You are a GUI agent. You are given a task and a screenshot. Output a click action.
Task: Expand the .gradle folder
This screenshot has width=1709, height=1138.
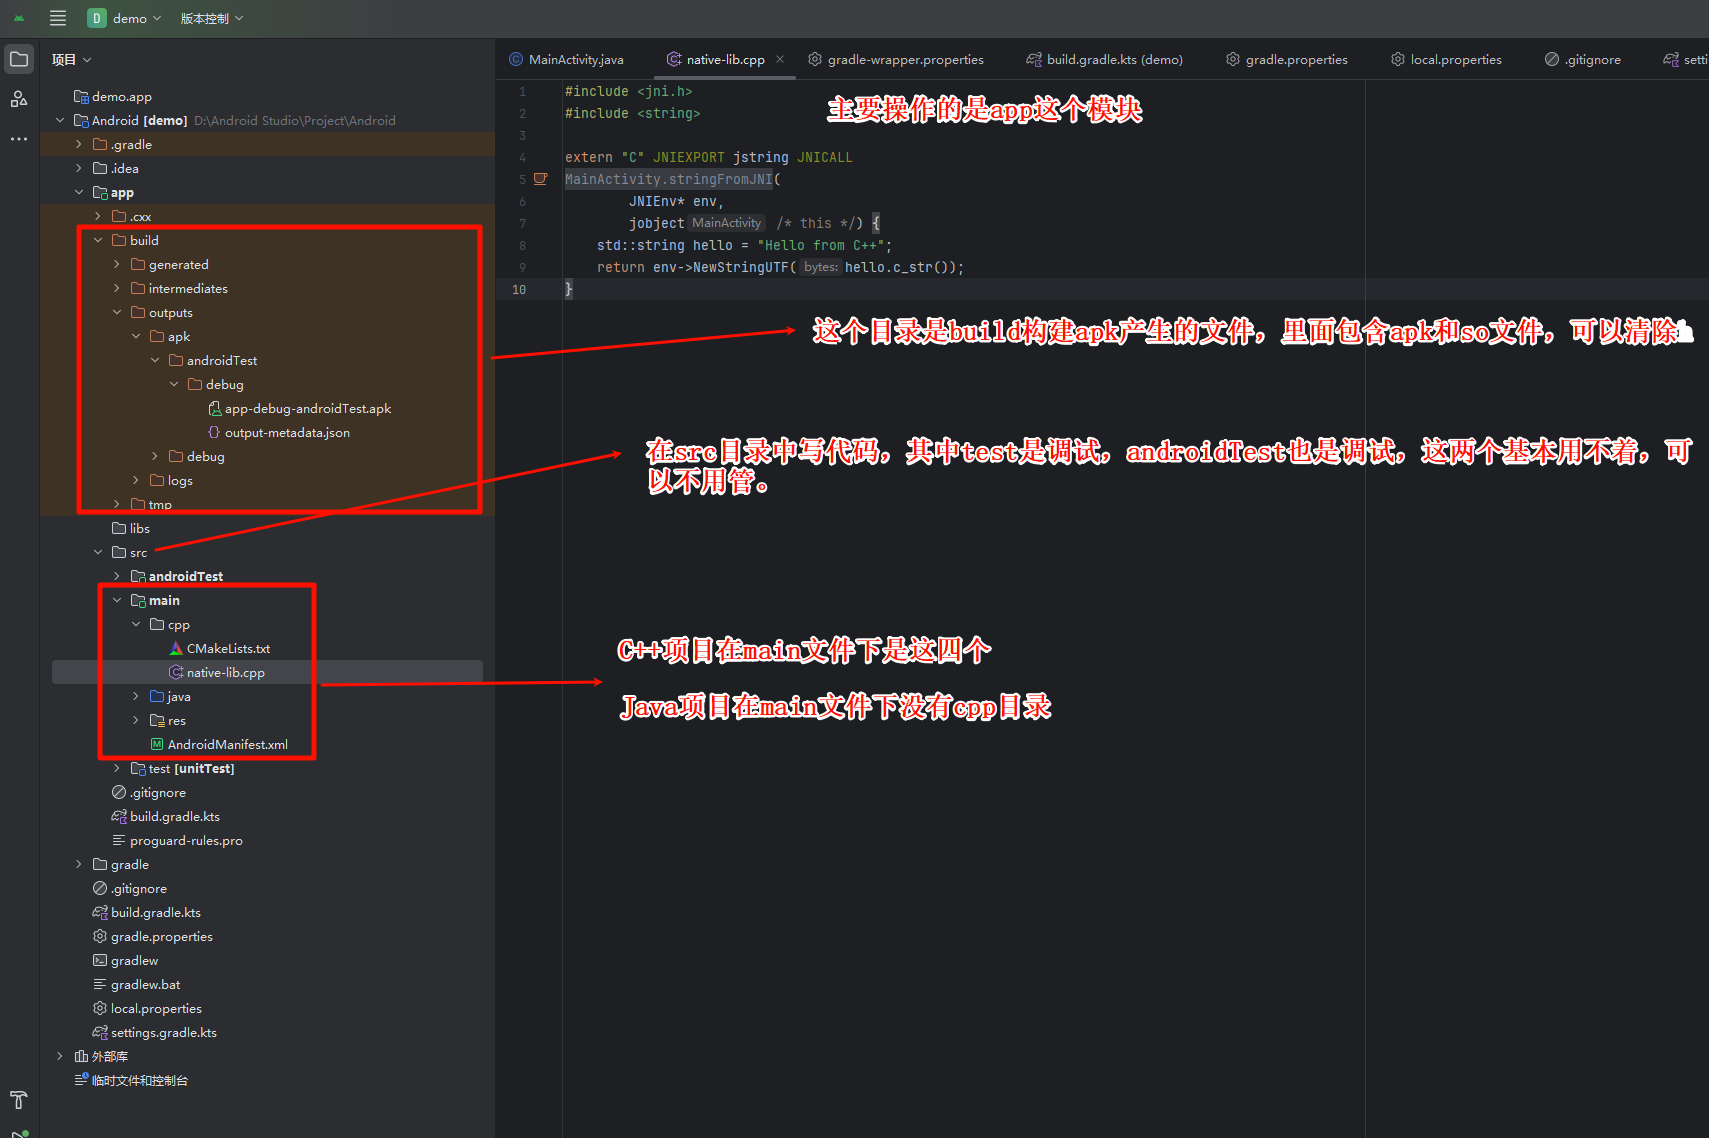[x=79, y=145]
